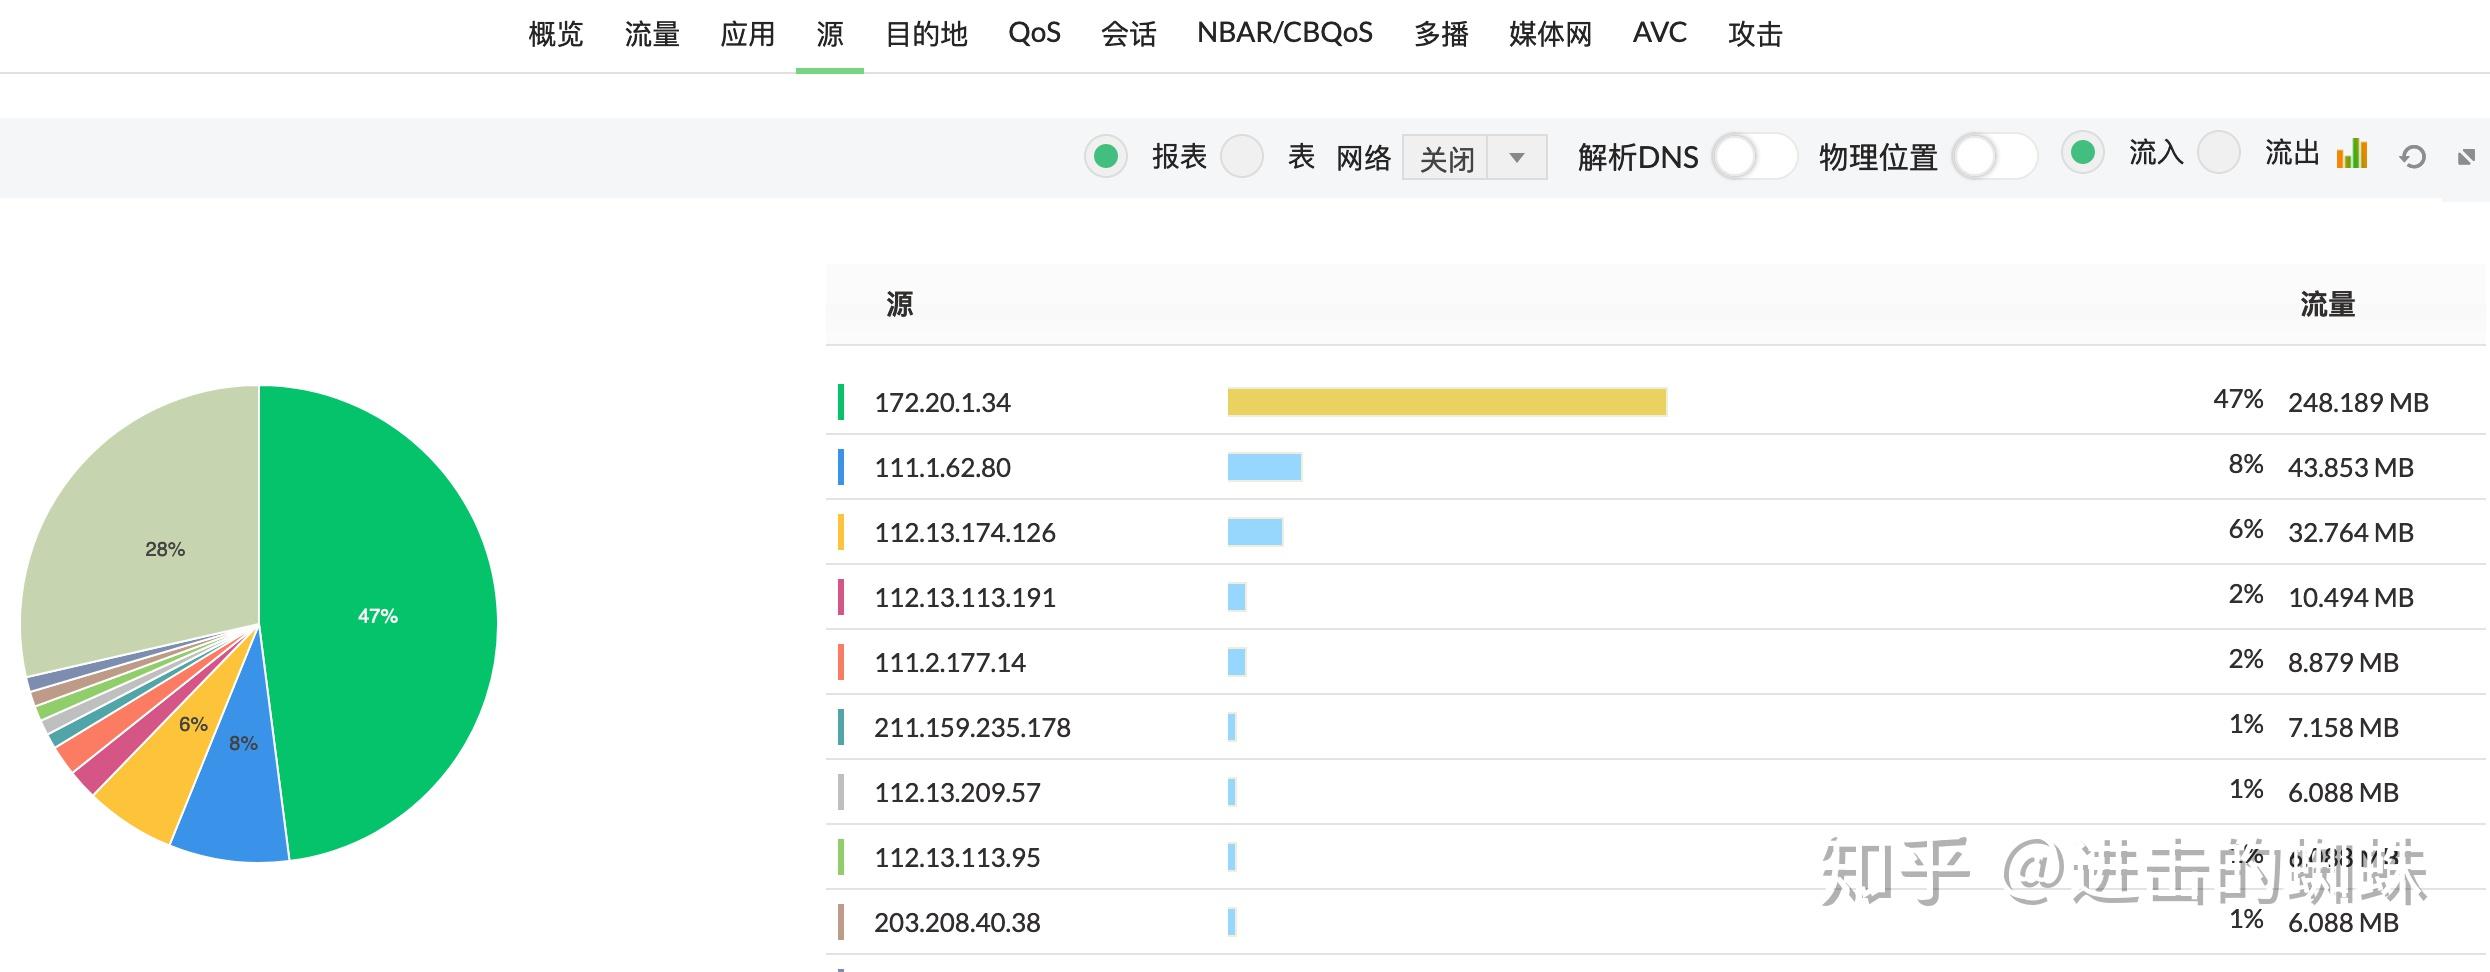Viewport: 2490px width, 972px height.
Task: Click source IP 112.13.209.57
Action: [x=957, y=792]
